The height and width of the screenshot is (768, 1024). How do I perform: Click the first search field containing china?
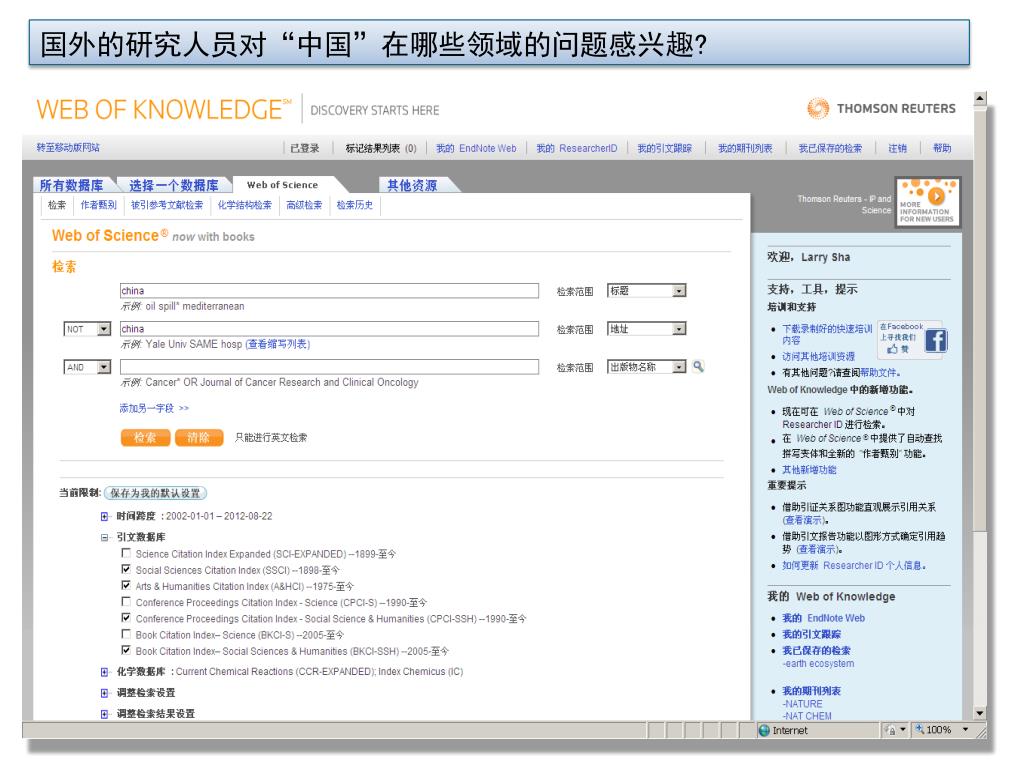coord(329,291)
